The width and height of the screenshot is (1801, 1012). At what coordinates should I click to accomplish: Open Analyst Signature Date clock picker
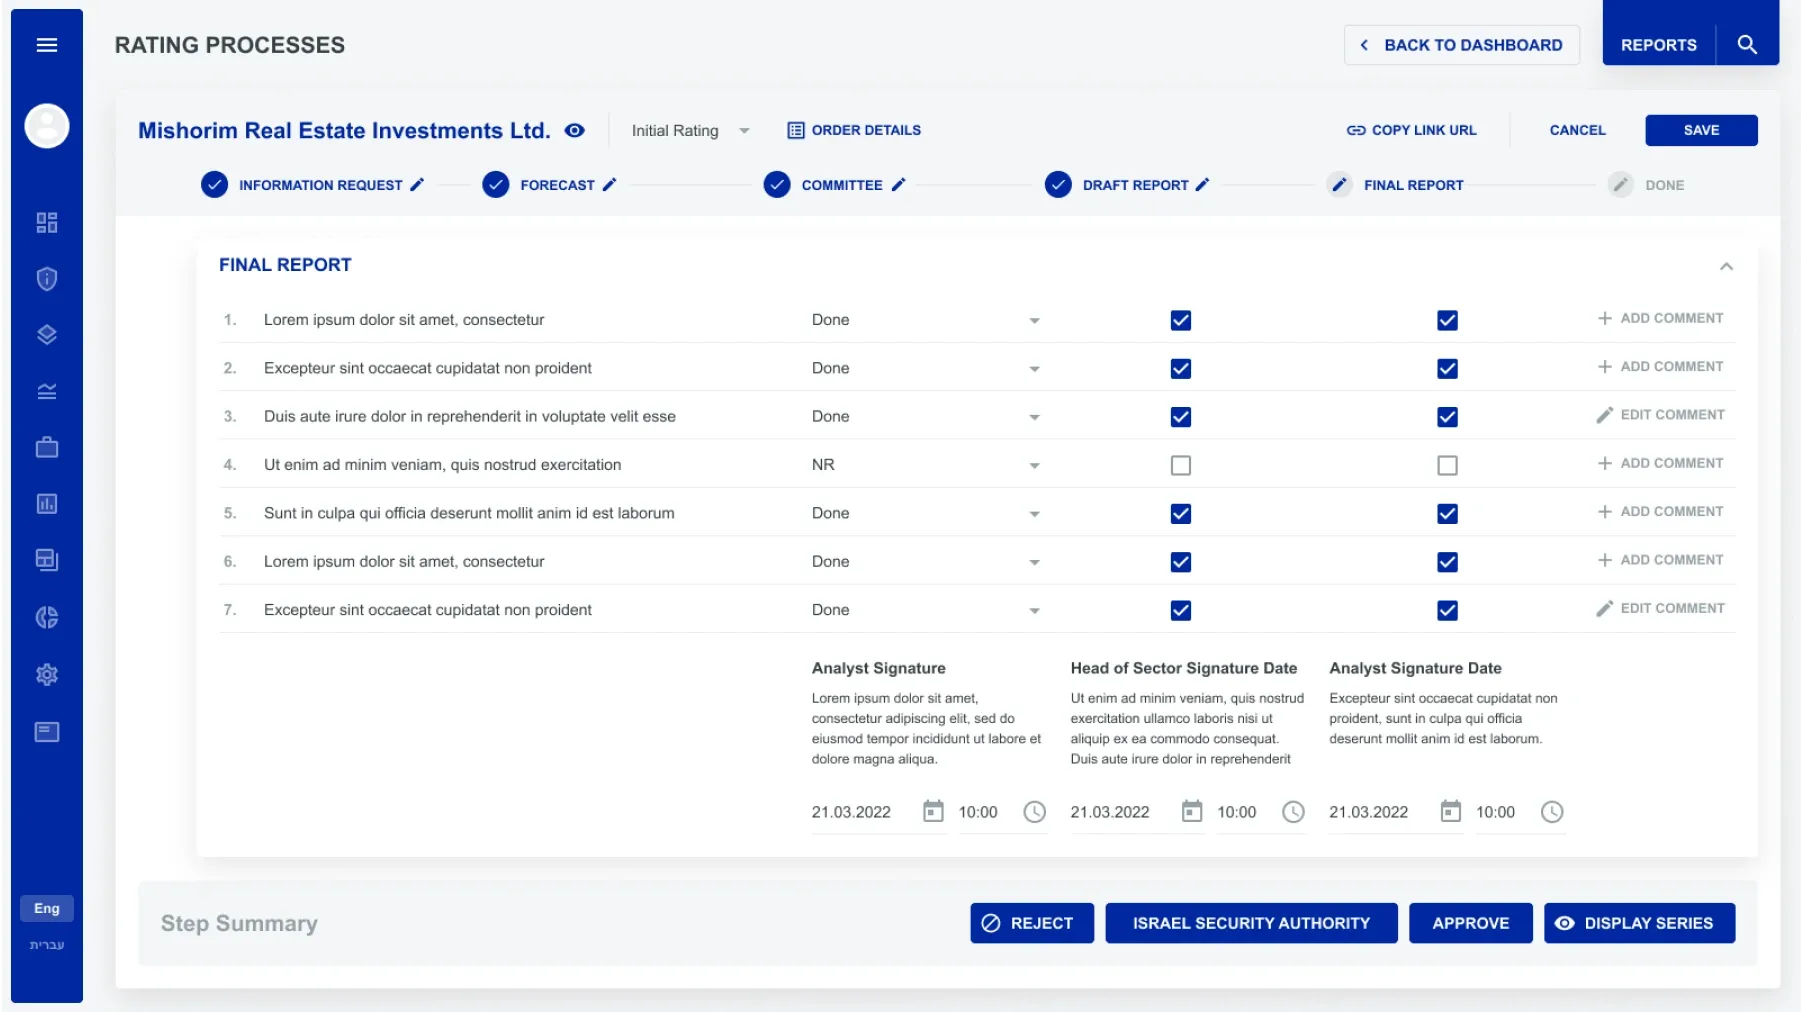(1552, 812)
